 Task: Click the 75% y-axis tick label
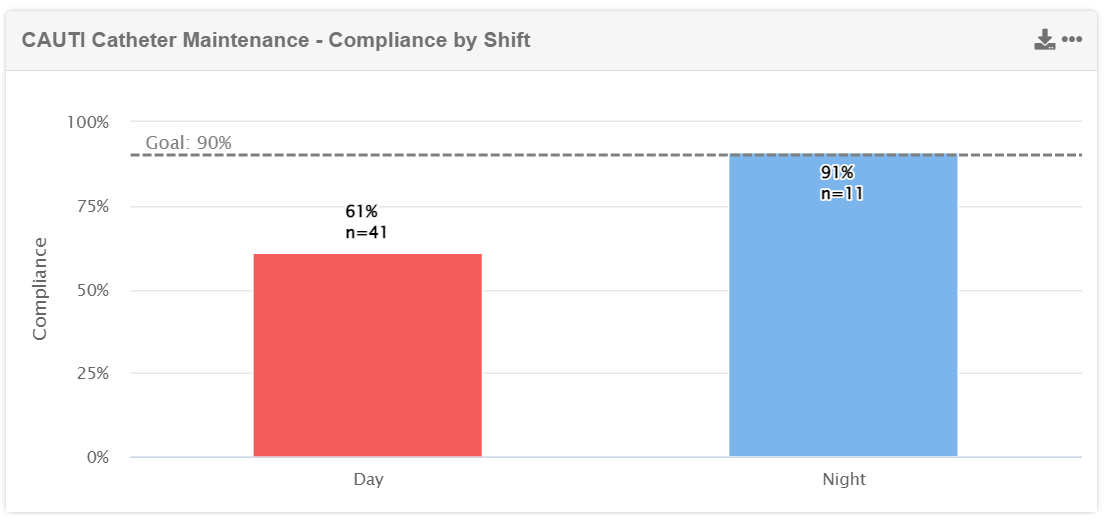[92, 206]
